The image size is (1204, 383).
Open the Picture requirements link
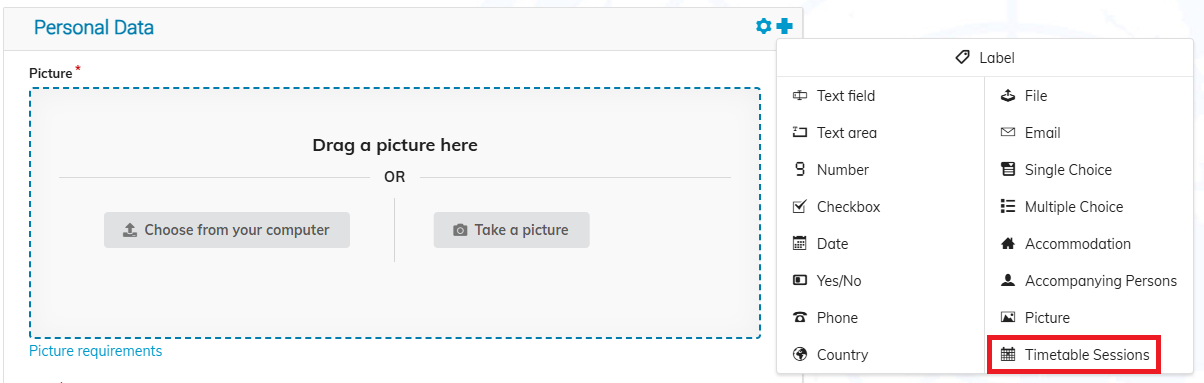coord(96,351)
